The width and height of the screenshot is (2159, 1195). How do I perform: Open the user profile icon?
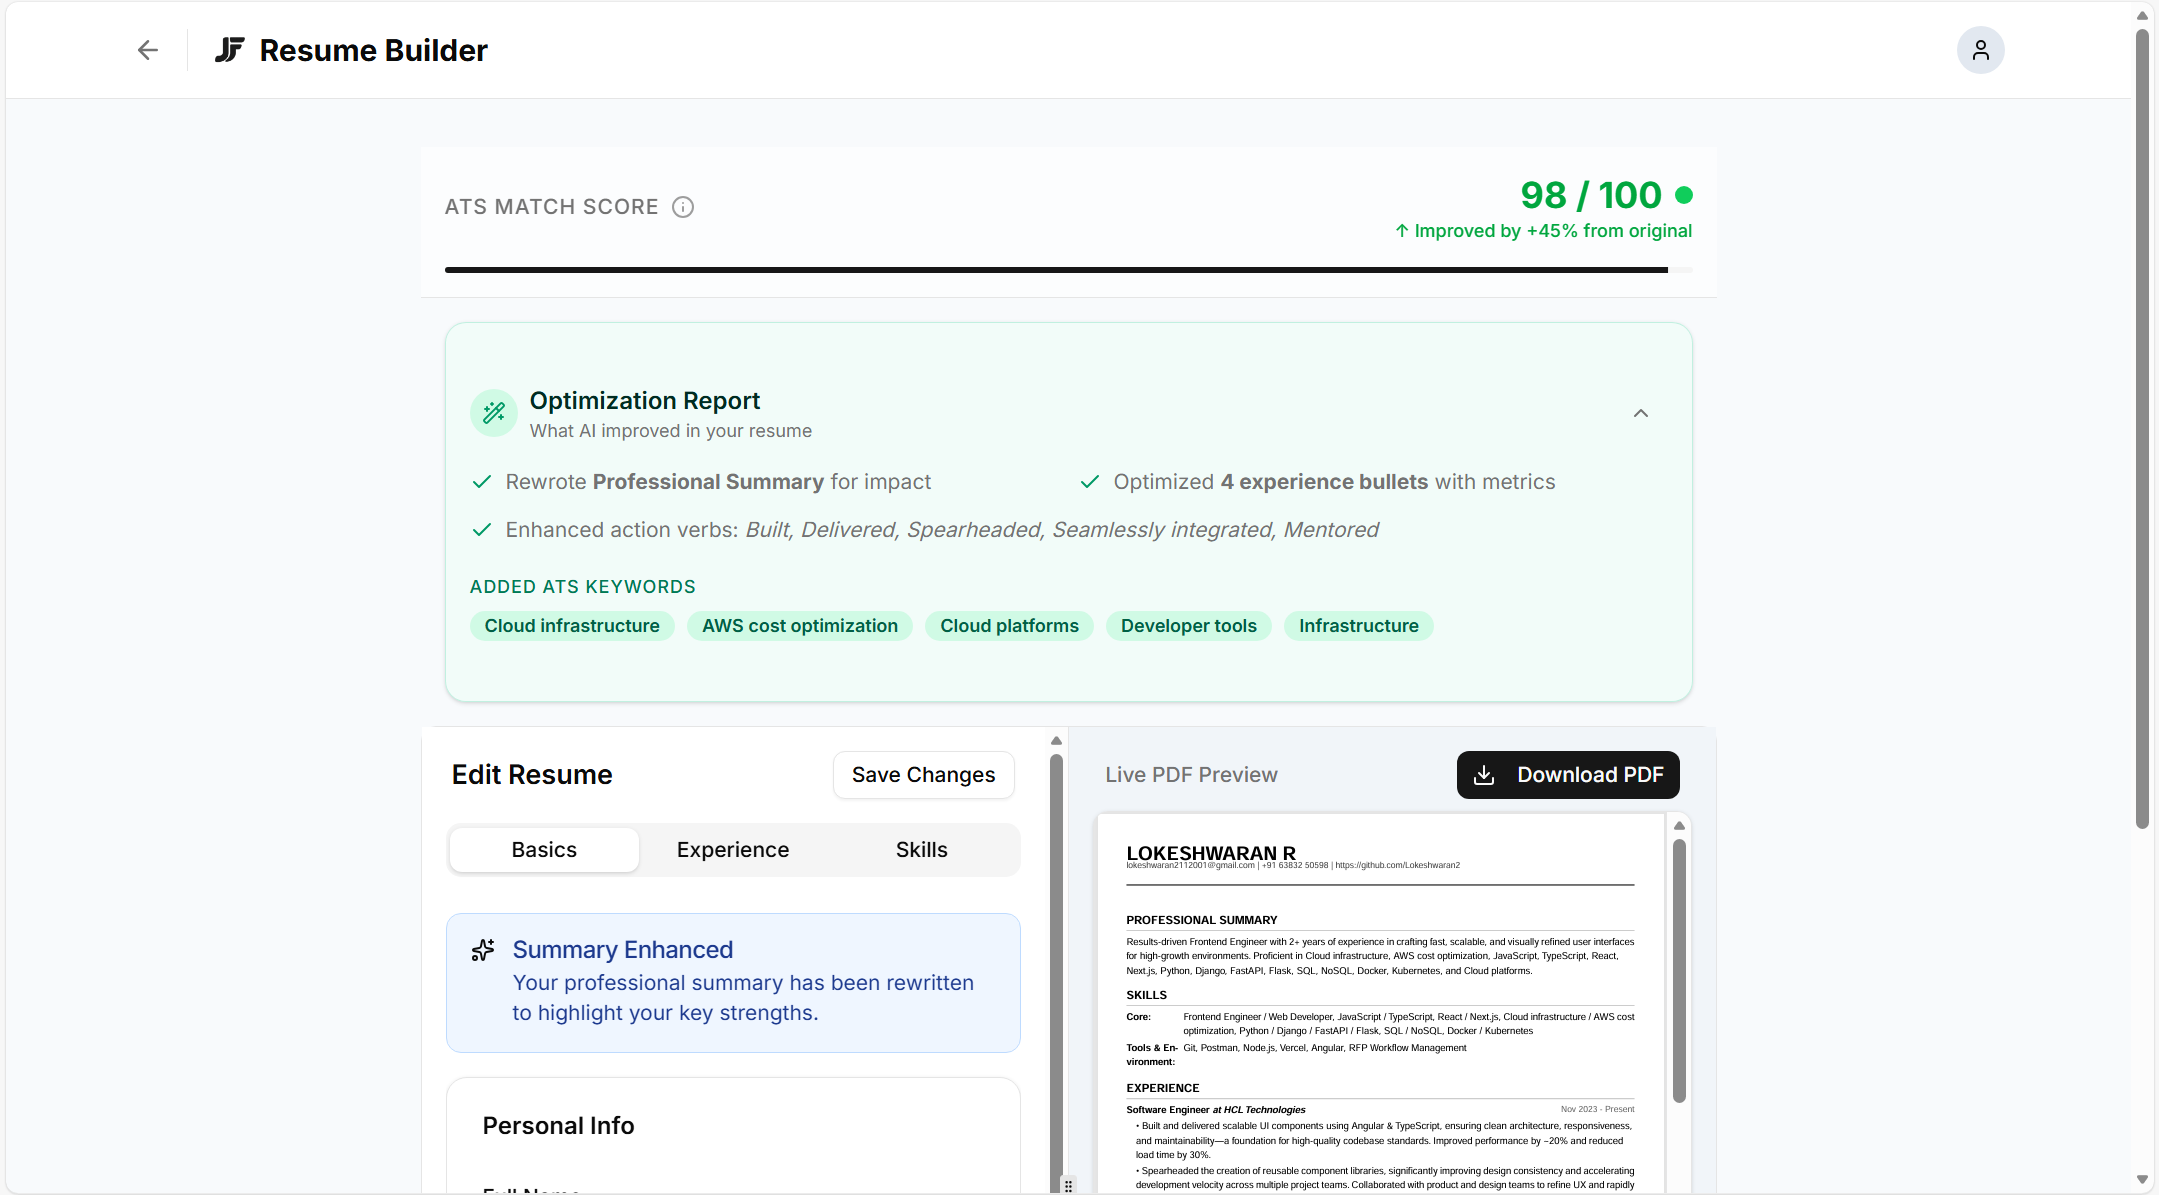coord(1981,49)
